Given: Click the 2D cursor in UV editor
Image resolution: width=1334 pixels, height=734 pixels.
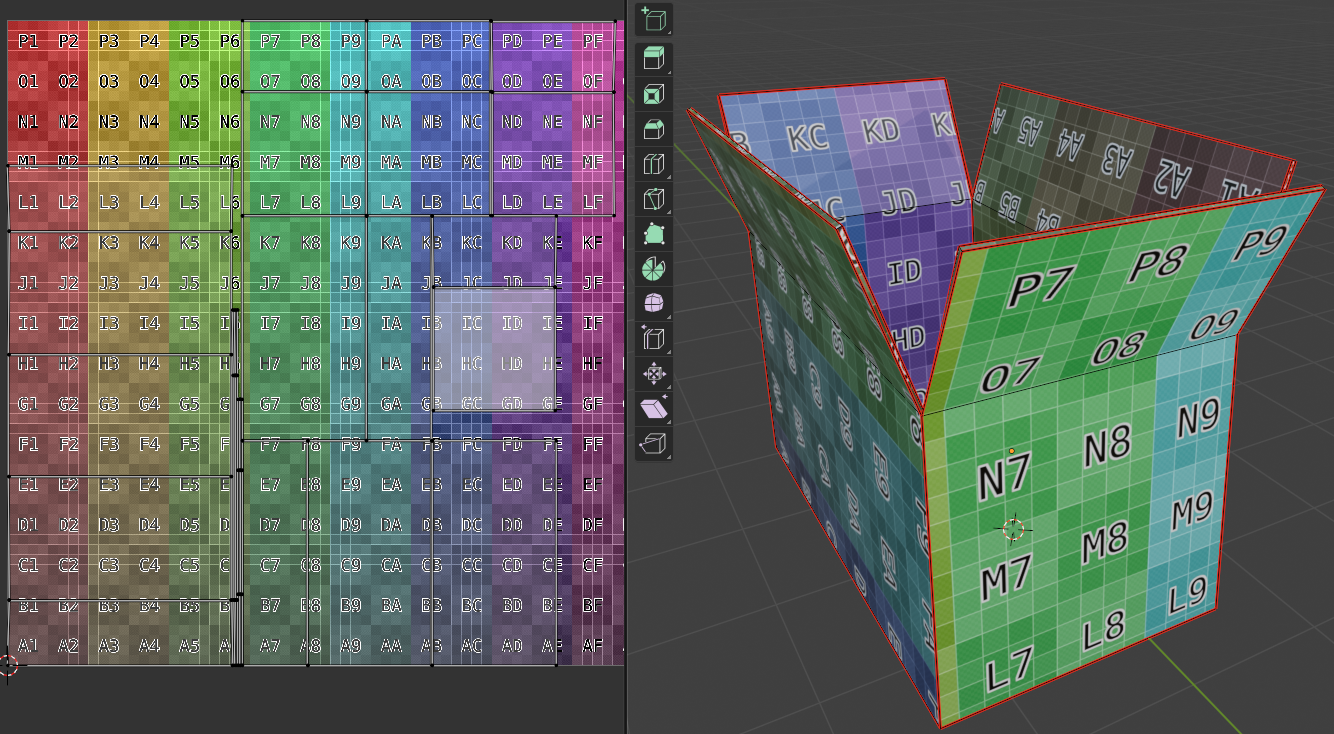Looking at the screenshot, I should coord(8,664).
